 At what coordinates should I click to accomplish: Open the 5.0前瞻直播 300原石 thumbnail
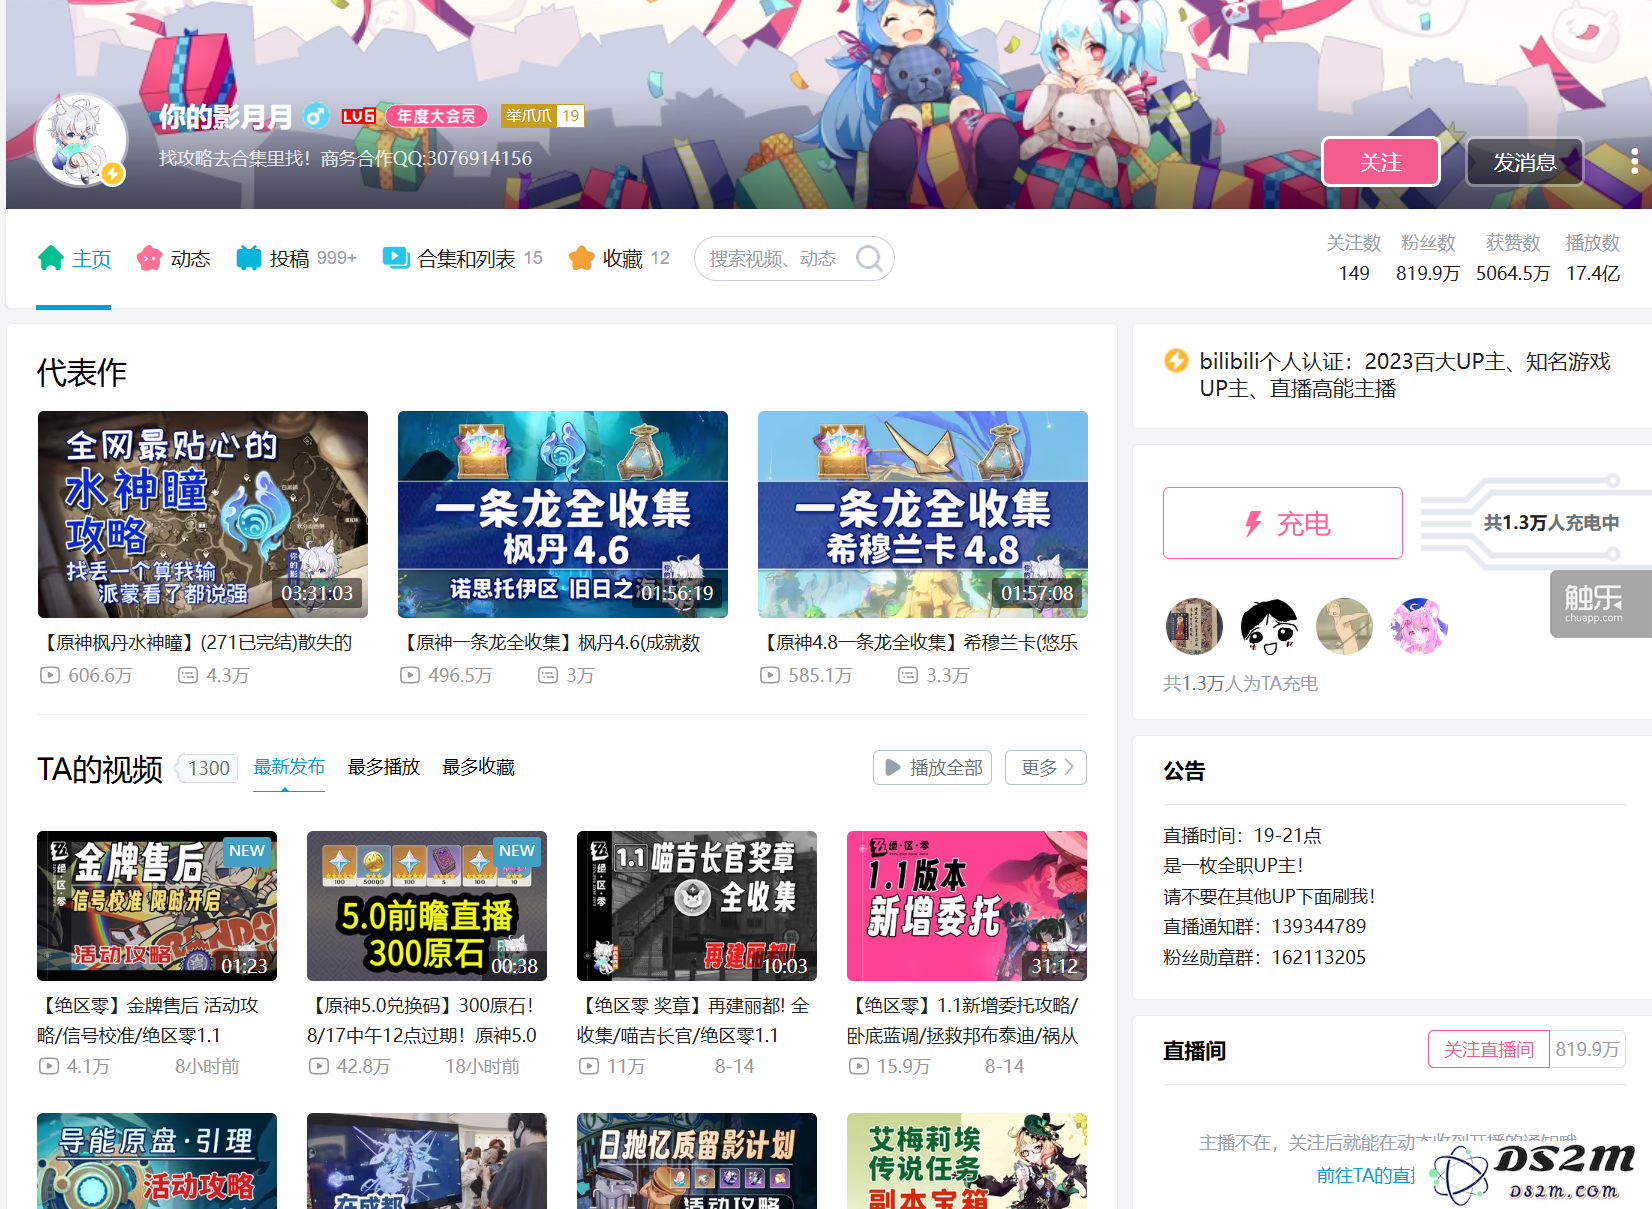pos(427,906)
